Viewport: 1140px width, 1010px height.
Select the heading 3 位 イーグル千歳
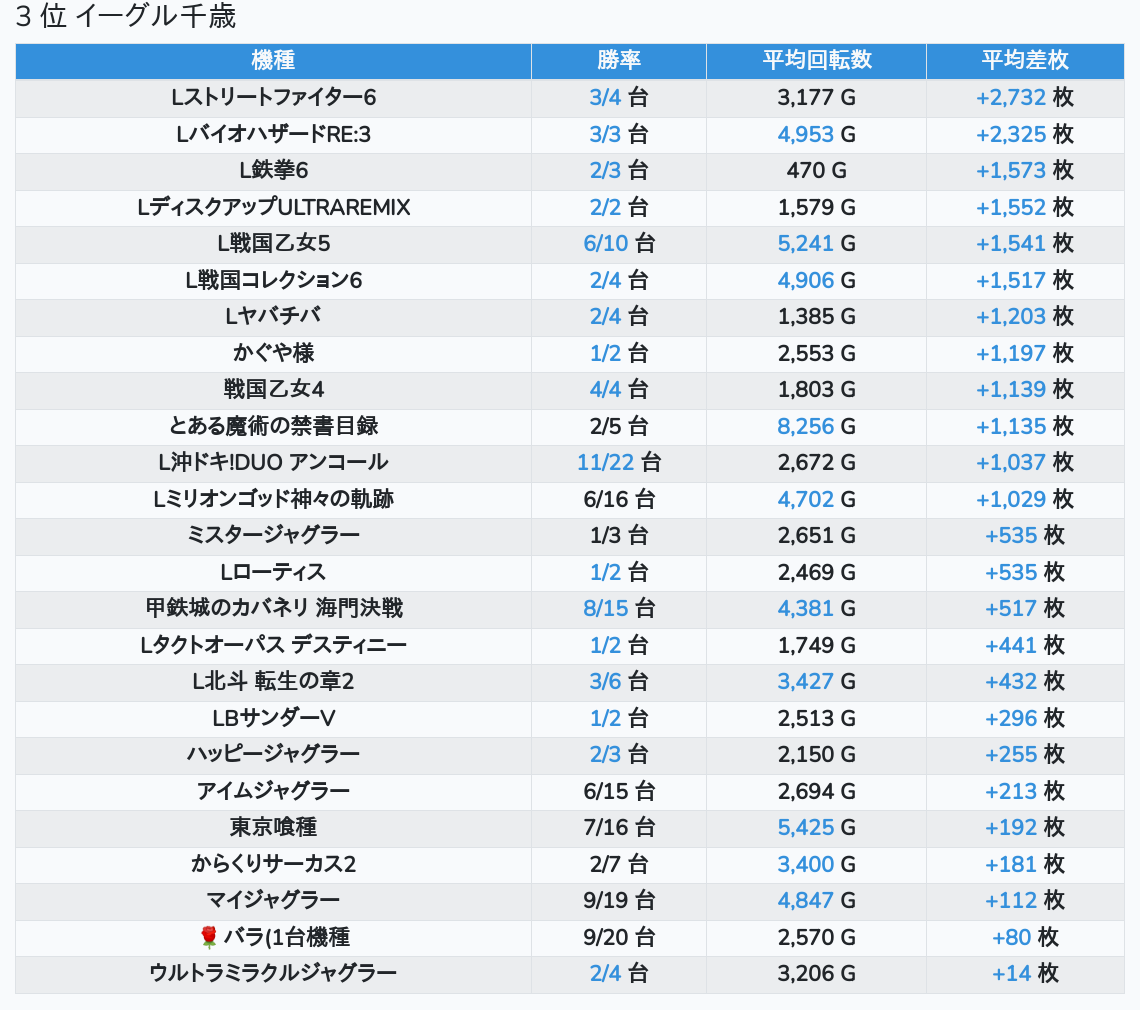pyautogui.click(x=126, y=17)
